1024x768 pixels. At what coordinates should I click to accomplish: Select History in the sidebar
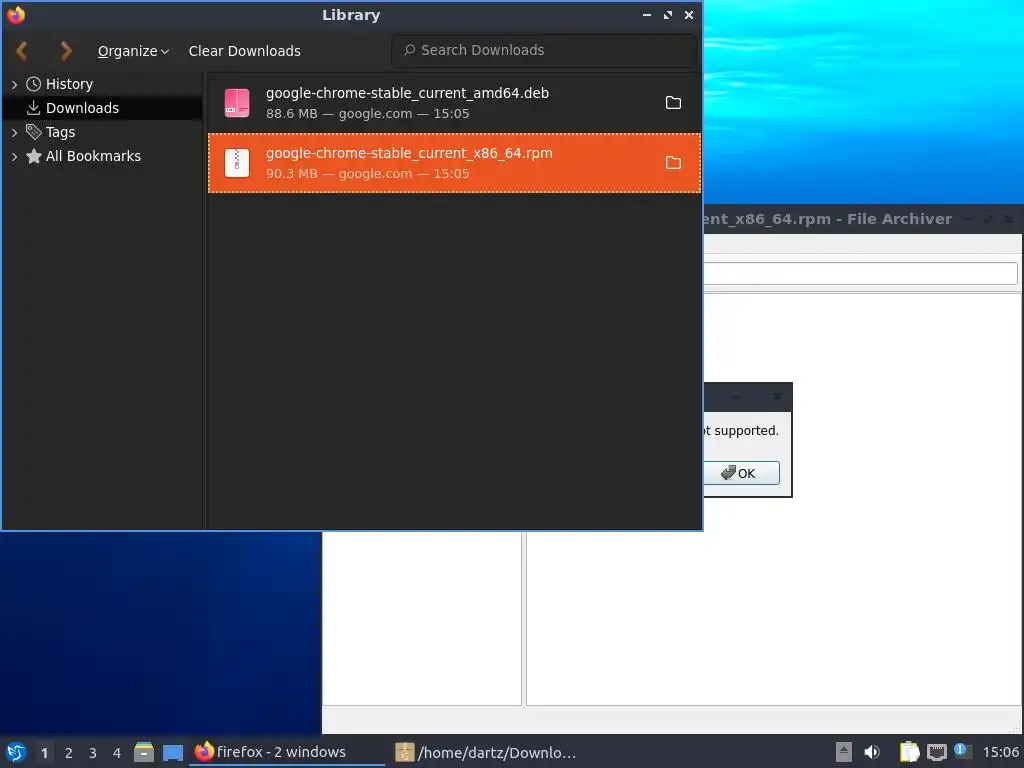point(69,84)
